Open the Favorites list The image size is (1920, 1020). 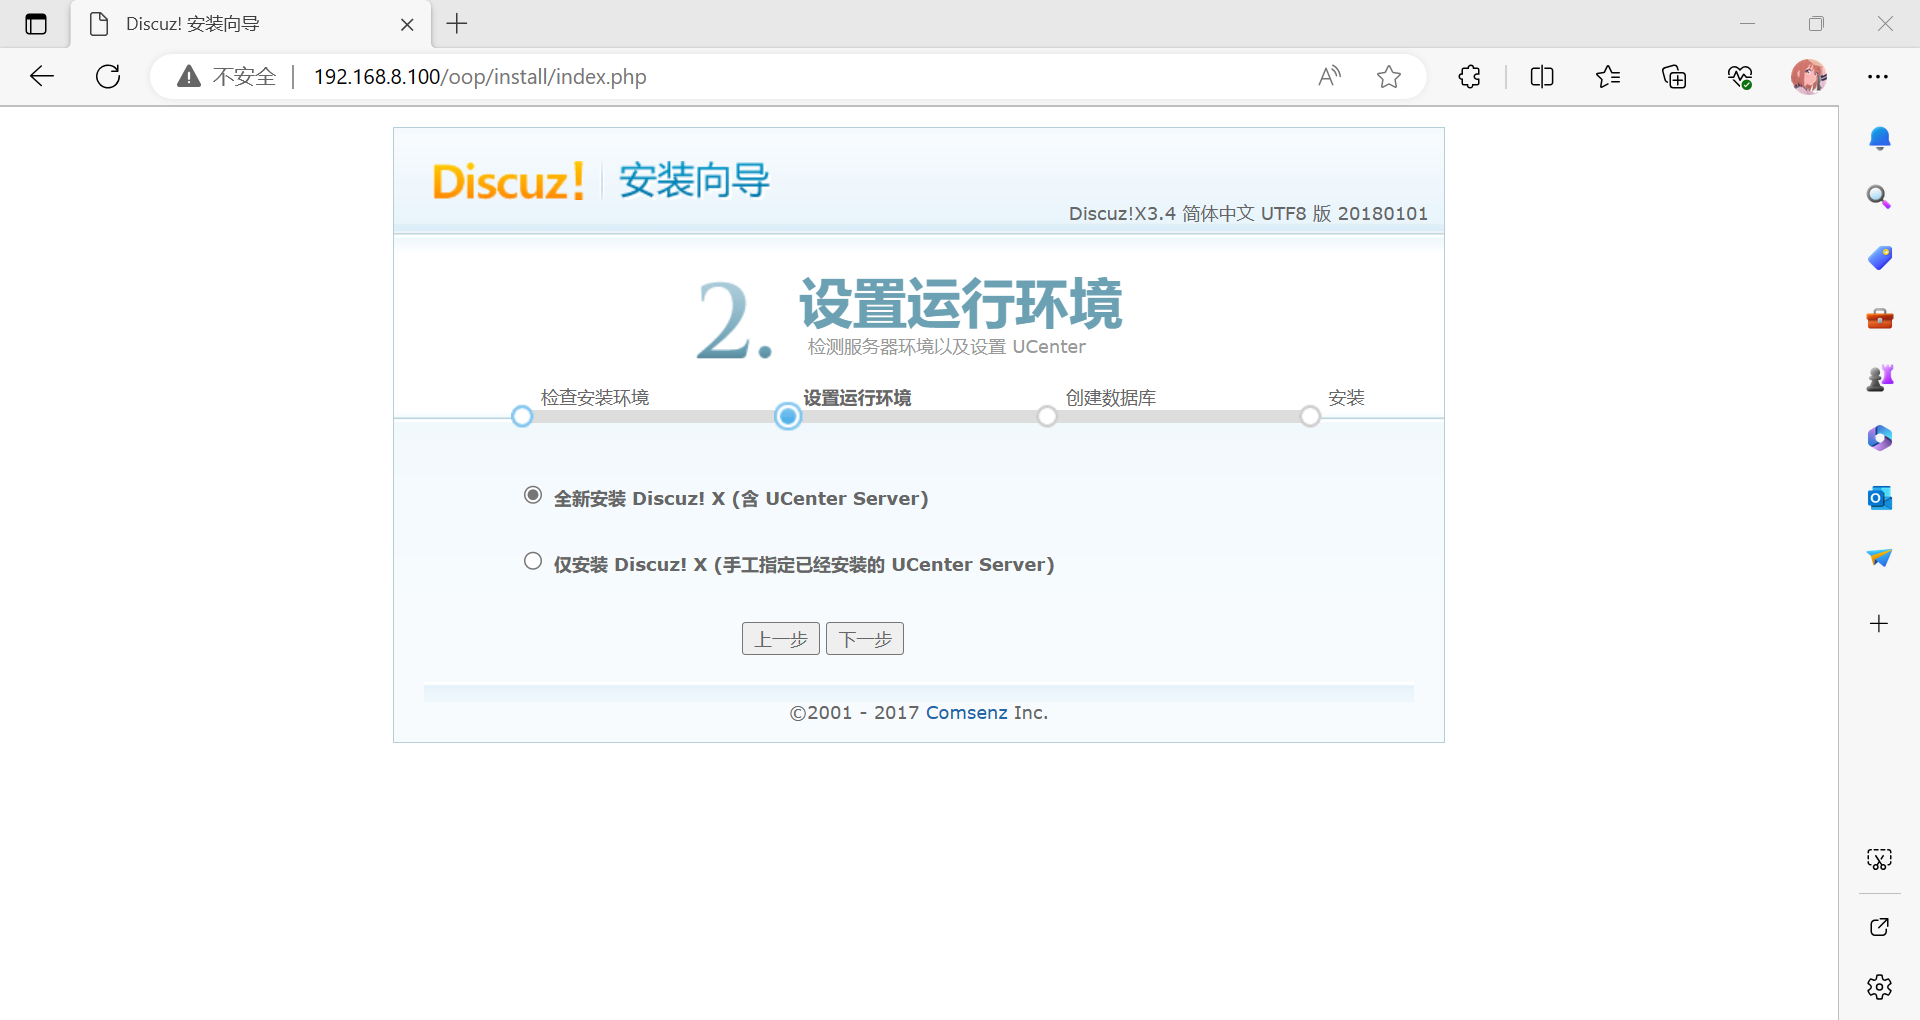pos(1608,77)
